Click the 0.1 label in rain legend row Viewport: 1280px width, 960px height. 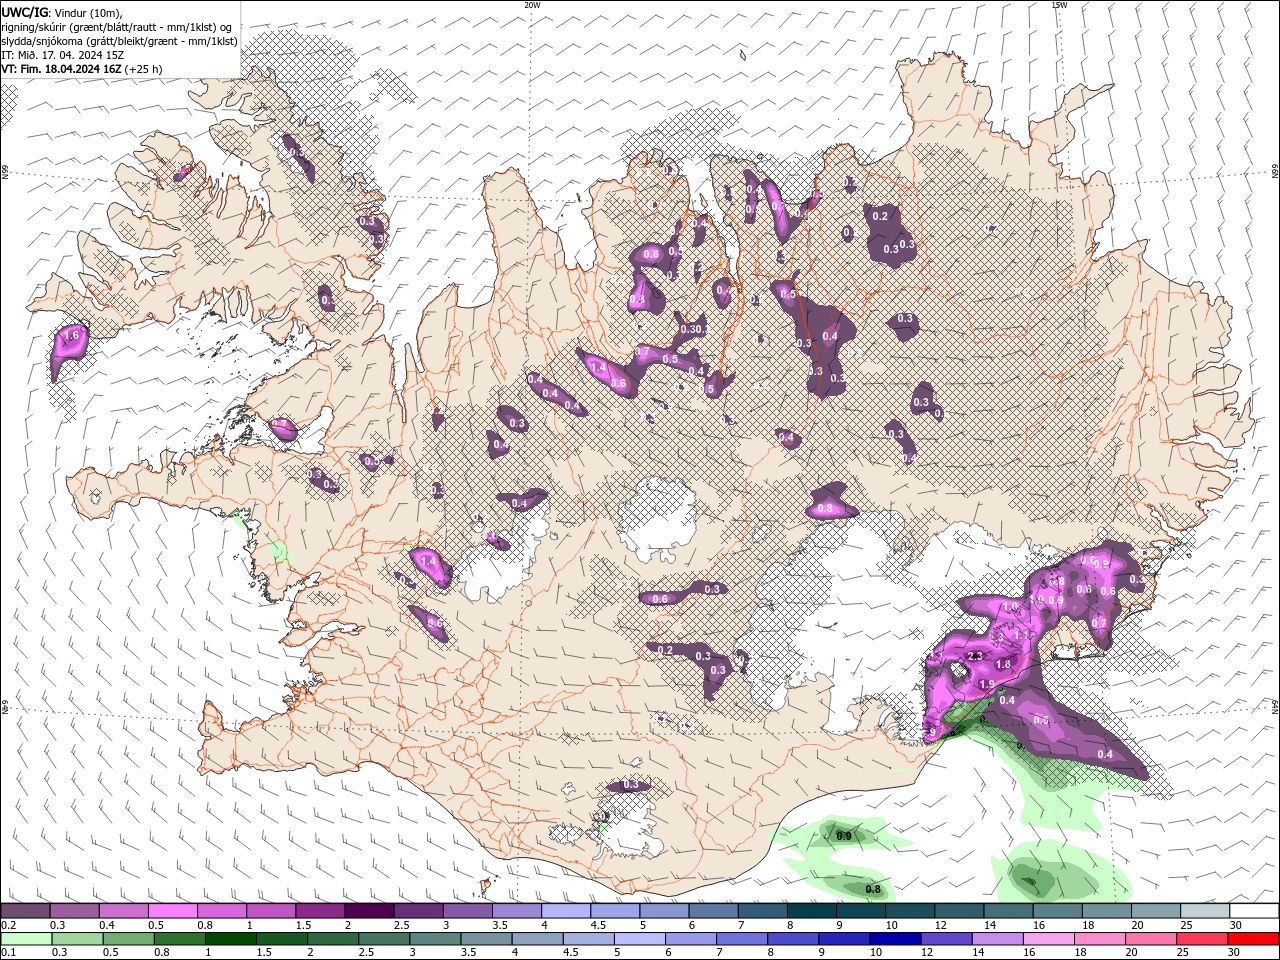[x=8, y=953]
